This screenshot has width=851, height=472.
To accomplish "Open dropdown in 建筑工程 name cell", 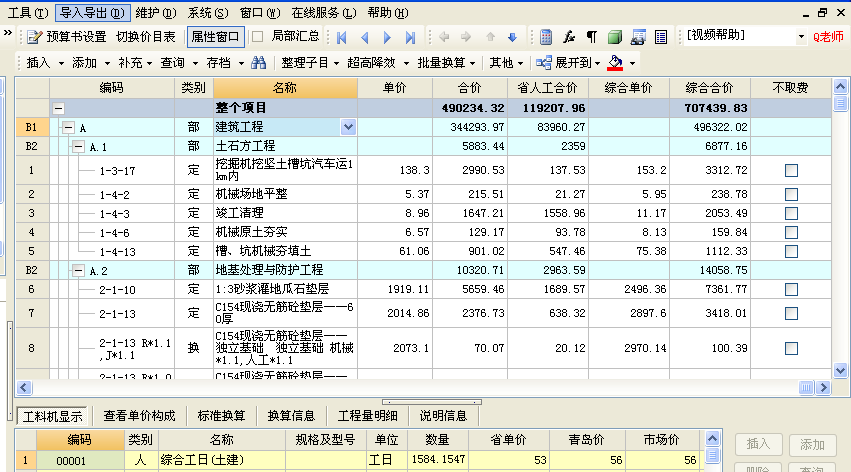I will click(x=348, y=127).
